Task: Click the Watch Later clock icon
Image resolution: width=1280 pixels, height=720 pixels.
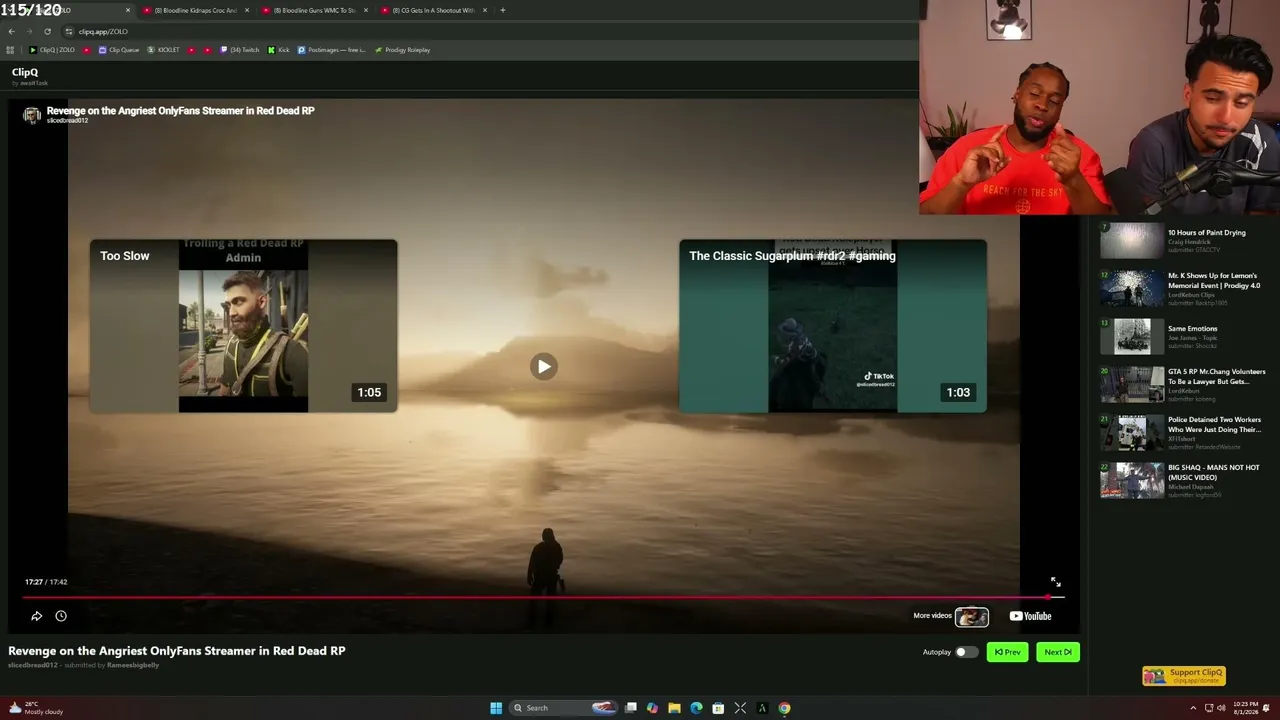Action: tap(61, 616)
